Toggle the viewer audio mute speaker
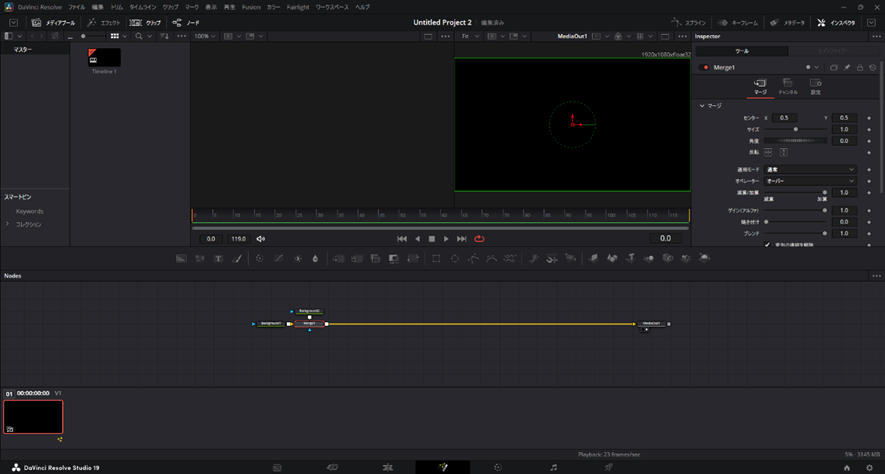This screenshot has height=474, width=885. 261,239
